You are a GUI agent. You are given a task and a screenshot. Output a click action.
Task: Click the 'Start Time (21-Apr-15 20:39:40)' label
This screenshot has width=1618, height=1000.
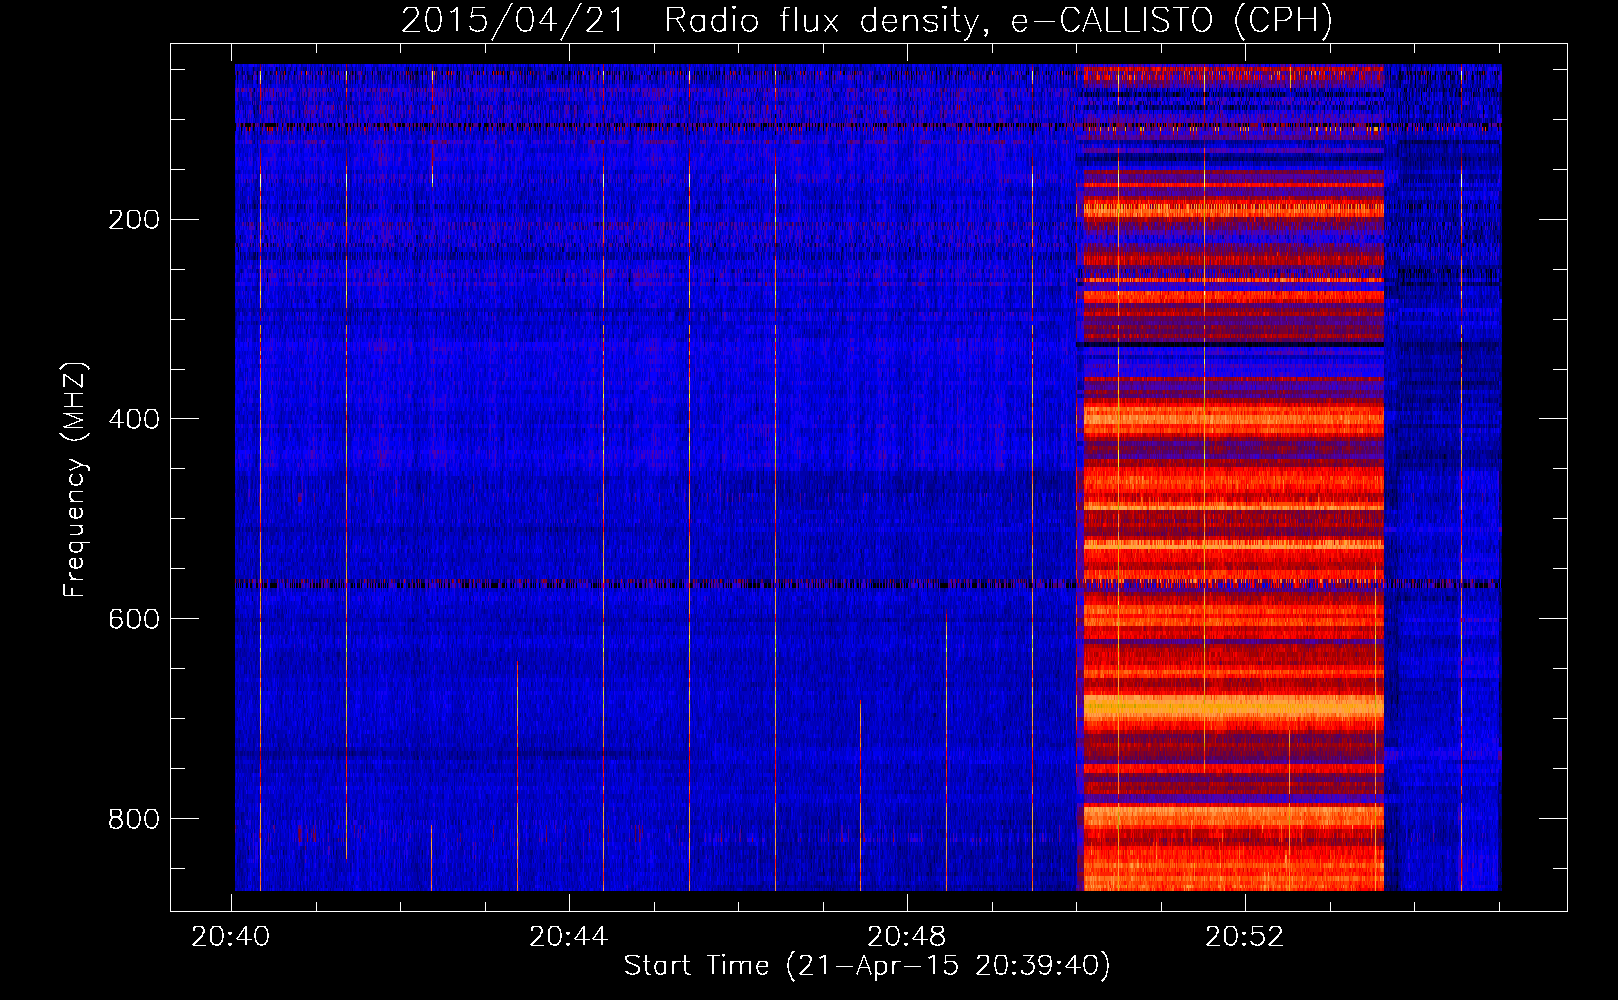[x=867, y=965]
